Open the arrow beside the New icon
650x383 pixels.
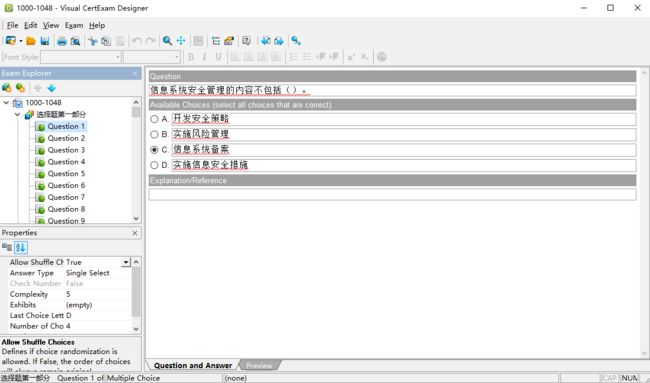pyautogui.click(x=21, y=41)
